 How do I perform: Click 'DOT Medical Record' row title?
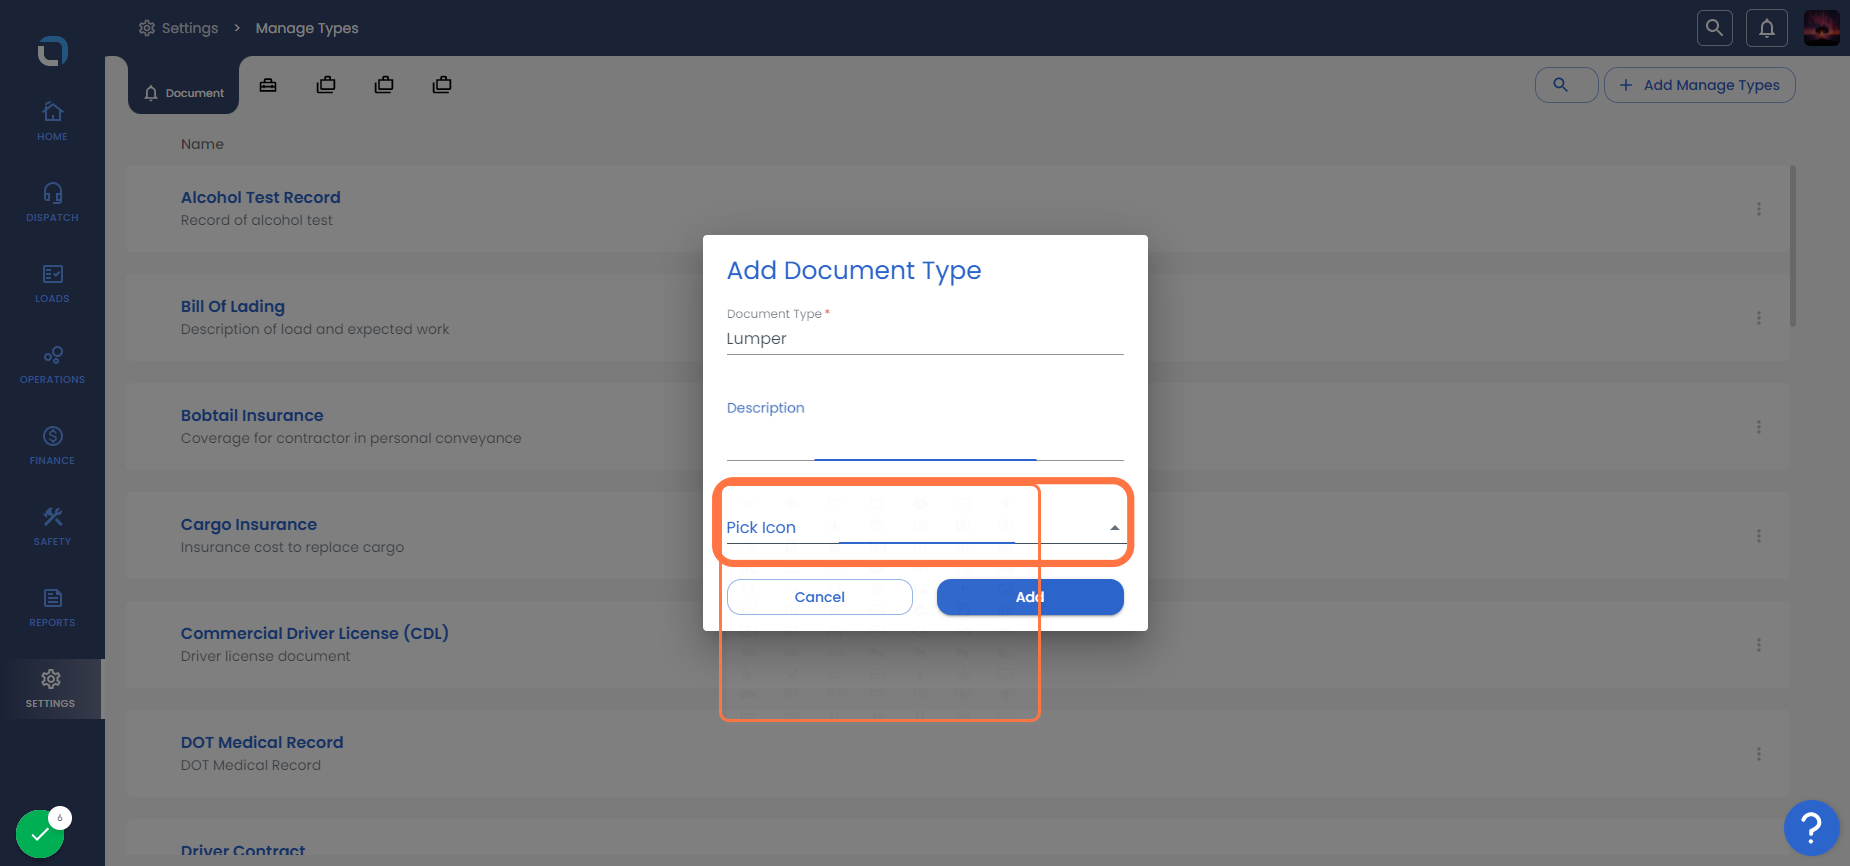point(262,743)
